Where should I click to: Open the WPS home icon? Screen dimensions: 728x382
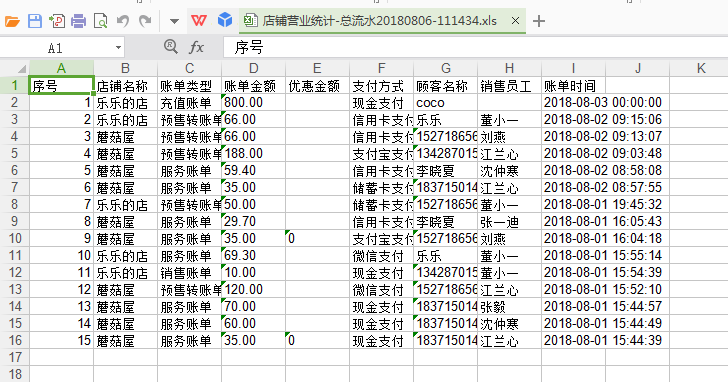point(199,20)
